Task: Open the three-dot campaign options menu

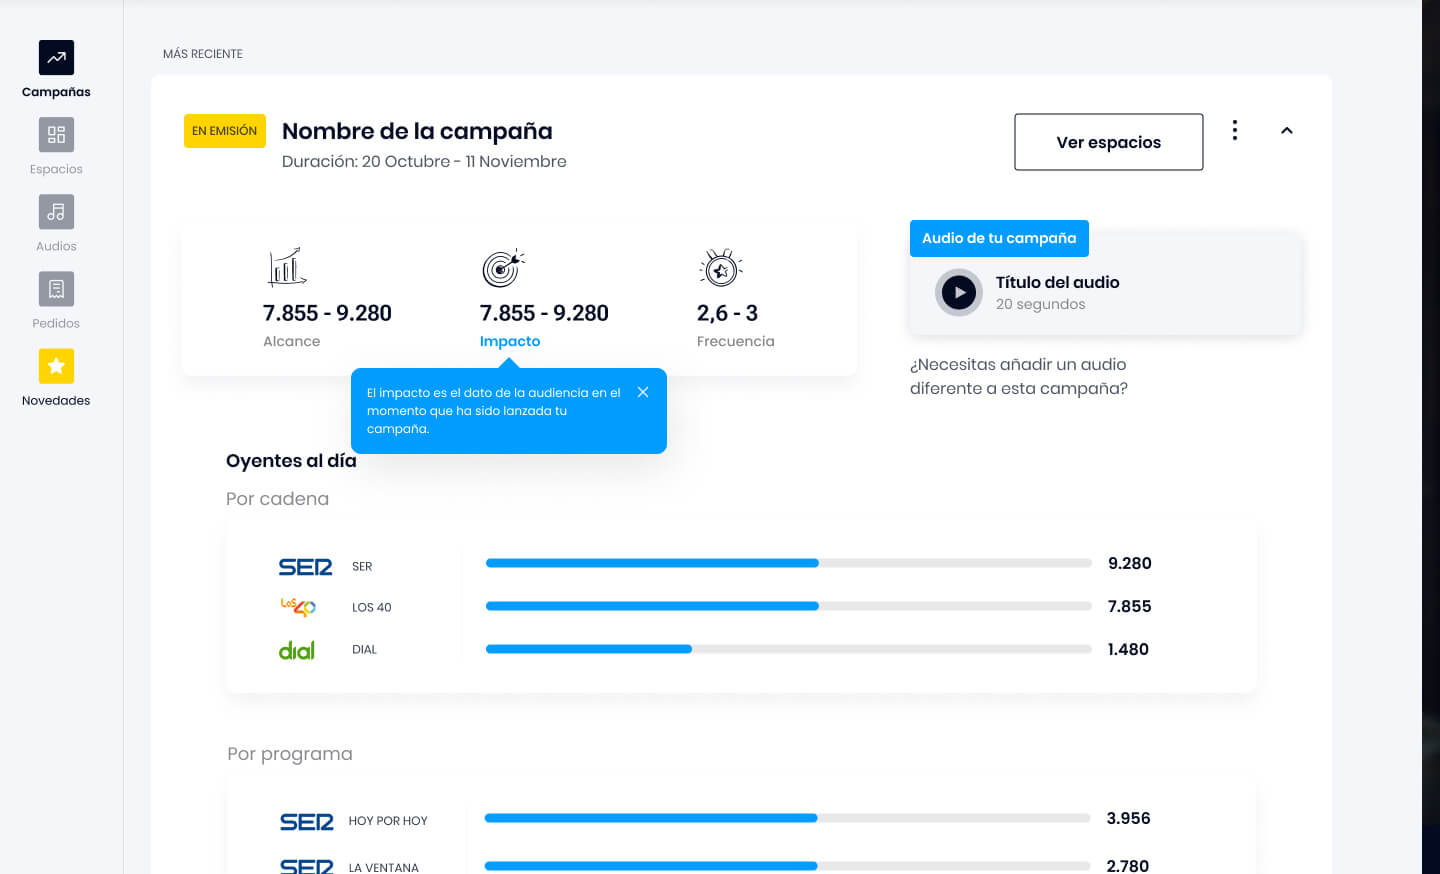Action: click(x=1235, y=130)
